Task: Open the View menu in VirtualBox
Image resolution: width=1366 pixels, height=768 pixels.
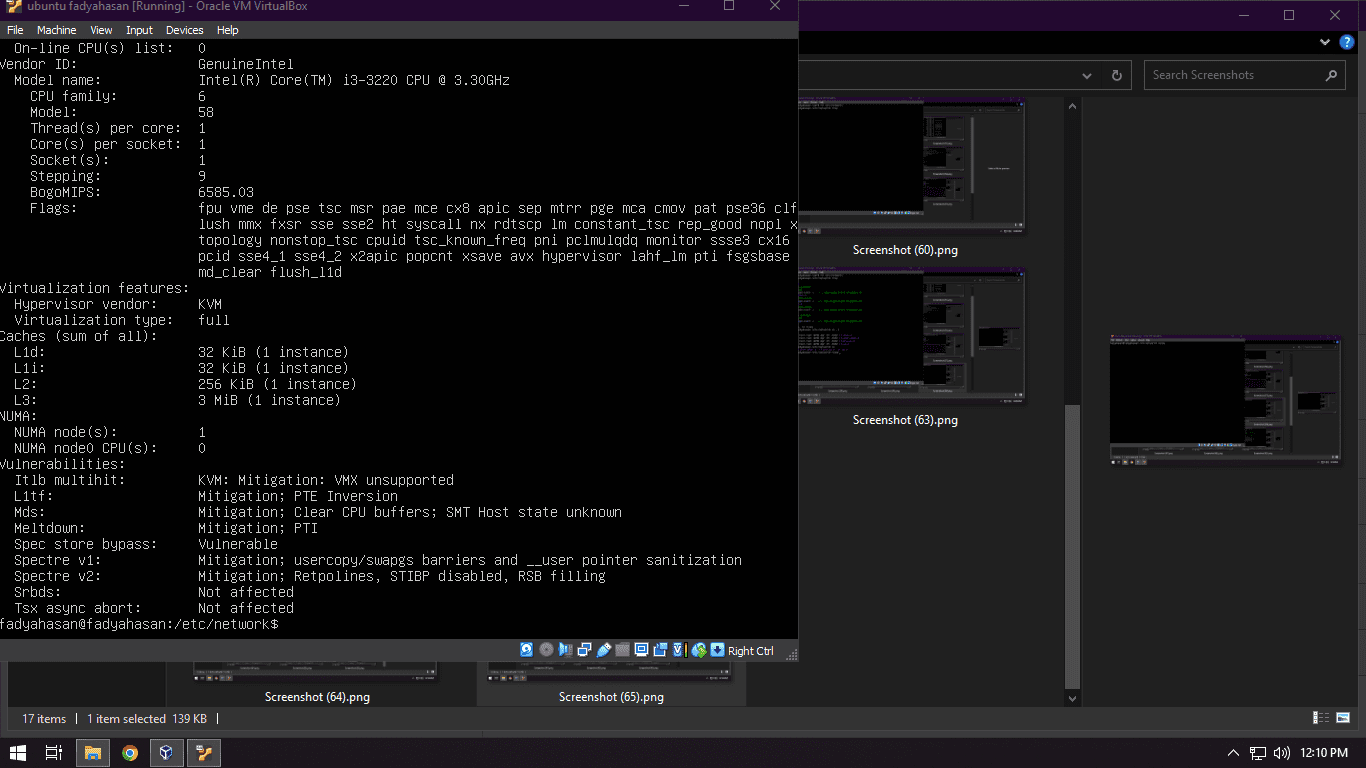Action: pos(101,30)
